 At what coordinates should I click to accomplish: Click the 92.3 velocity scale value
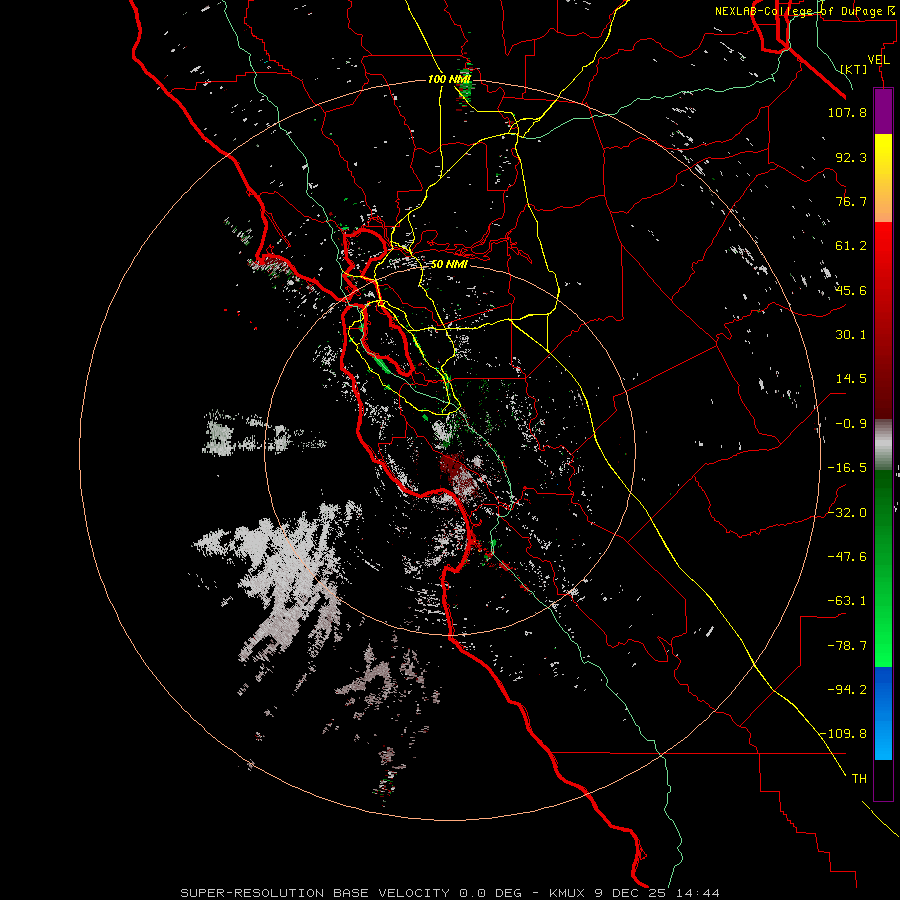click(851, 157)
